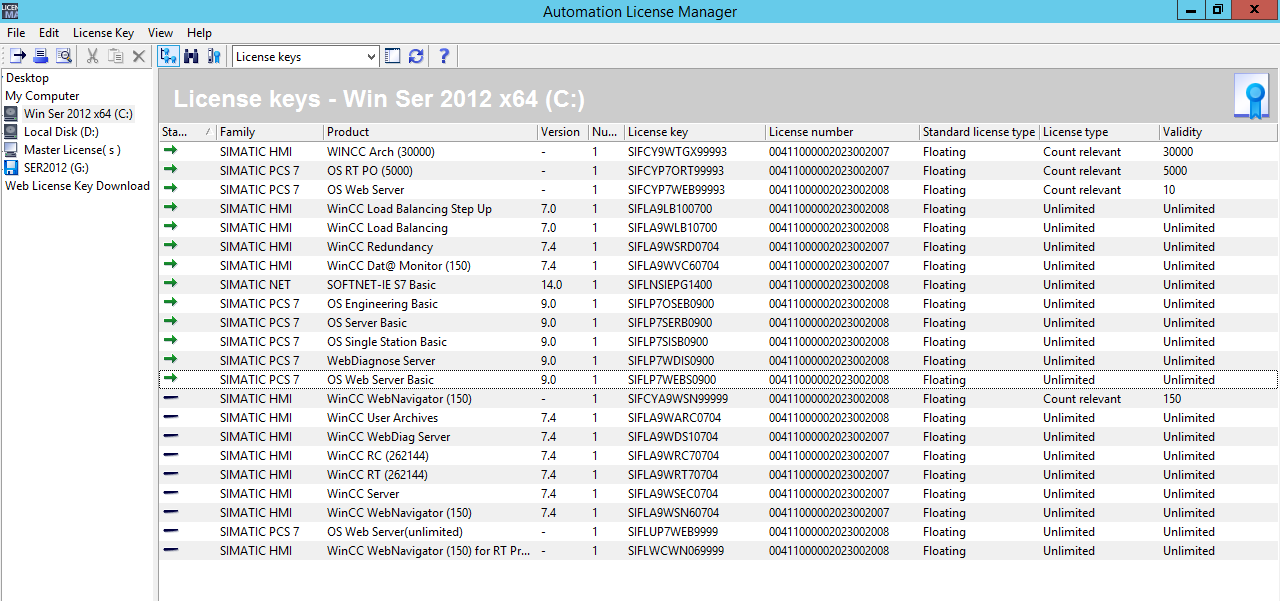Screen dimensions: 1280x601
Task: Click the SER2012 (G:) floppy icon
Action: [11, 168]
